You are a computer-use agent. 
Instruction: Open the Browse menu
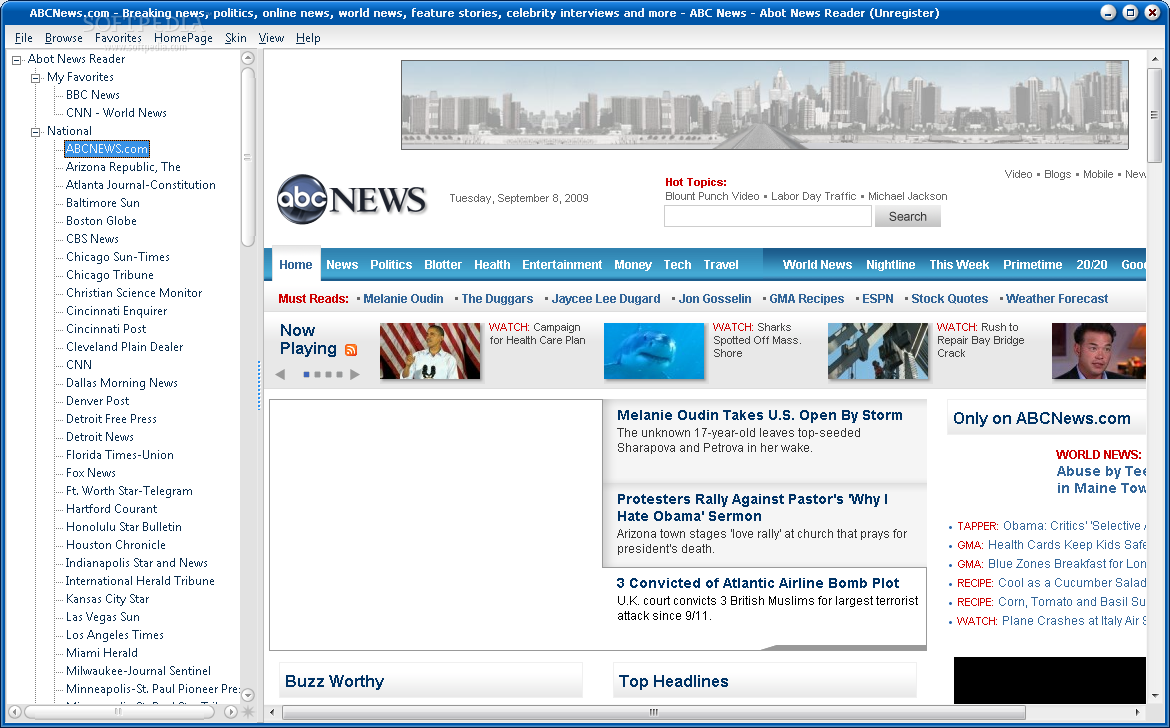[63, 38]
